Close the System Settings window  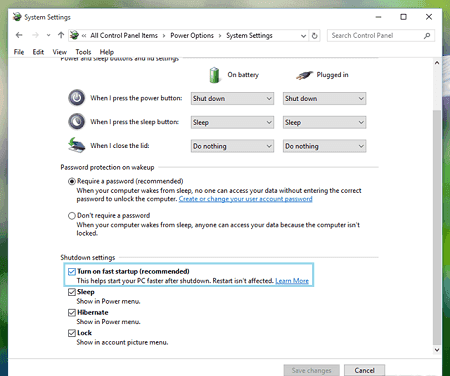[429, 17]
